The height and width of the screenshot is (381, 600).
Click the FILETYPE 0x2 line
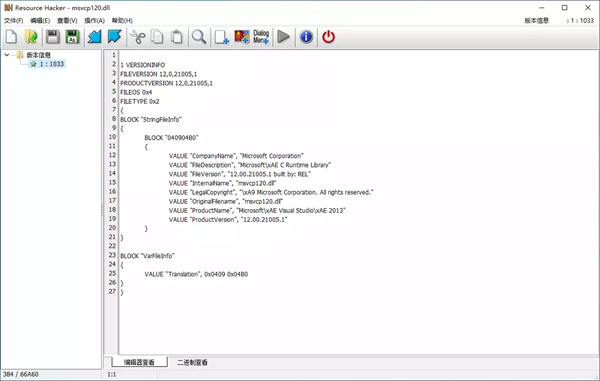tap(140, 101)
